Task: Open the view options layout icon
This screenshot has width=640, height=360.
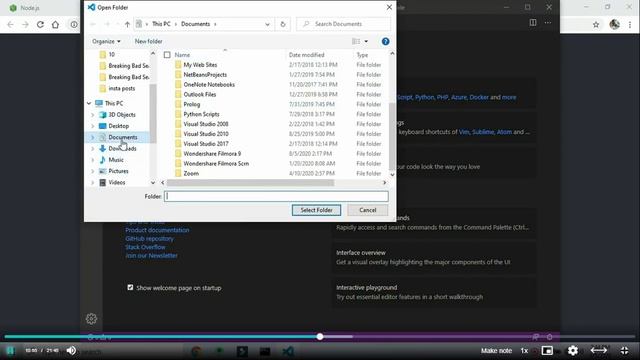Action: [356, 41]
